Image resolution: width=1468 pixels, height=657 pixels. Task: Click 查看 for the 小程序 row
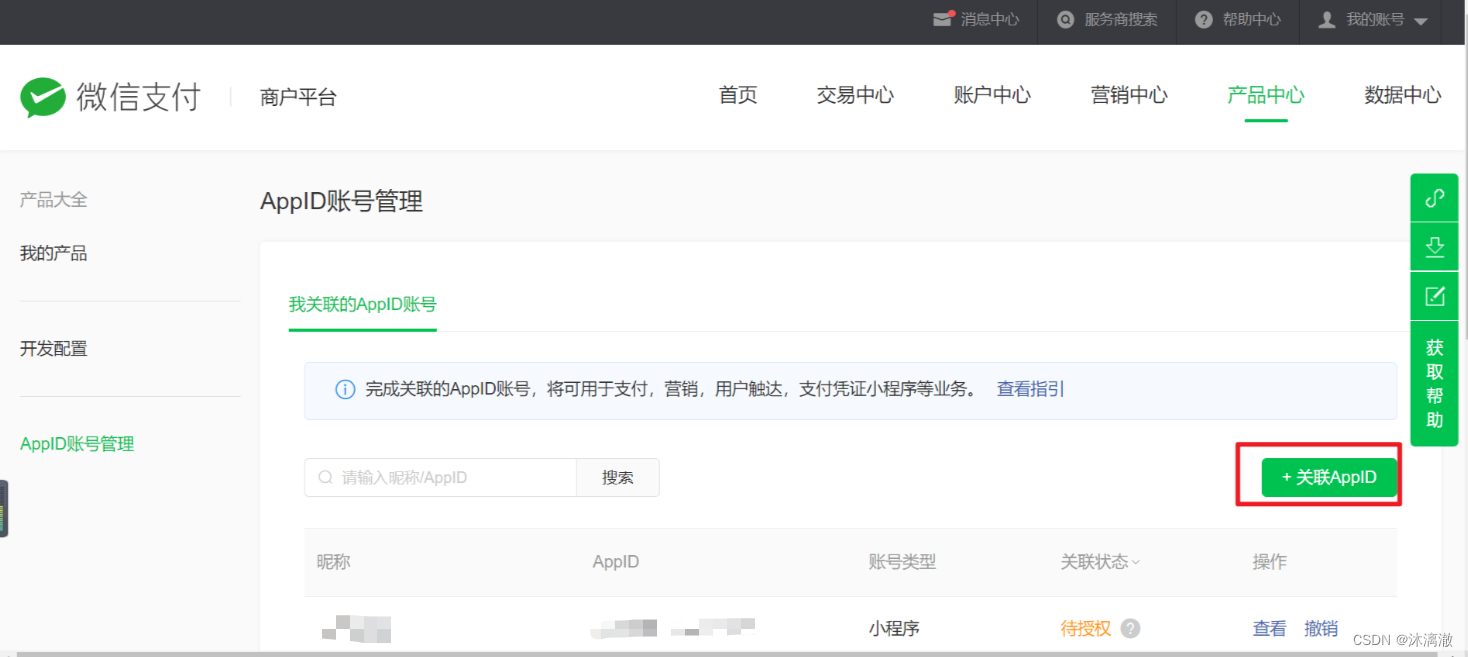1270,628
